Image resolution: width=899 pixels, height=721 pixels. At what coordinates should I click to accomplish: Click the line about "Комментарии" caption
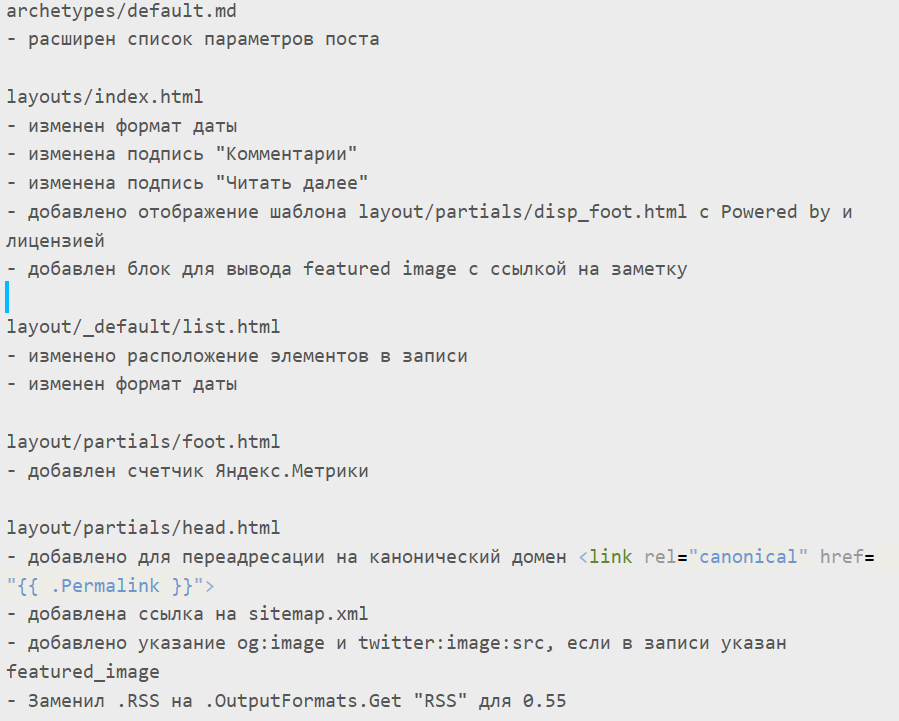point(182,154)
